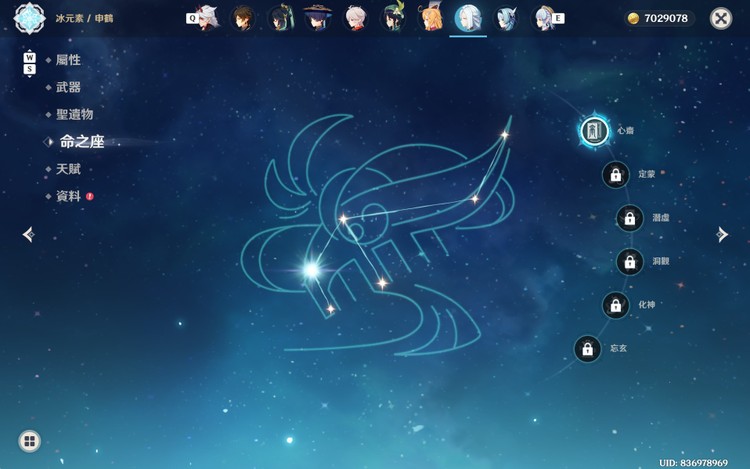View the locked 潛虛 constellation node
The height and width of the screenshot is (469, 750).
click(x=630, y=218)
